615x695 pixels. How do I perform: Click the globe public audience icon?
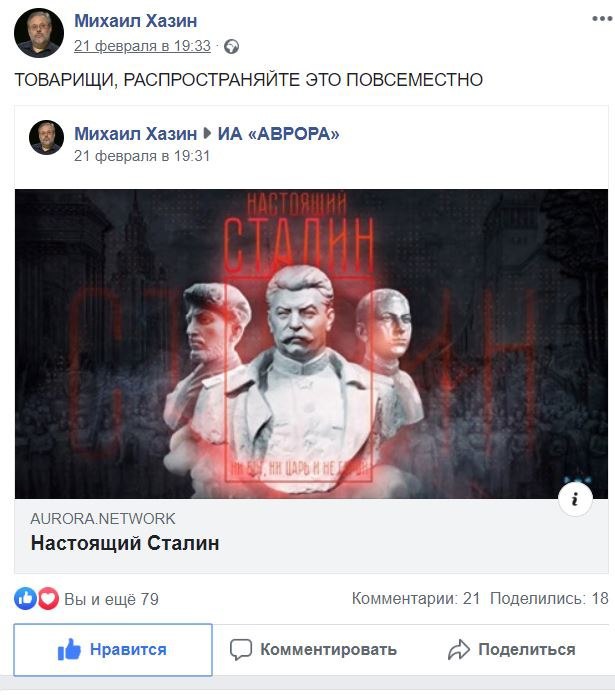(231, 47)
